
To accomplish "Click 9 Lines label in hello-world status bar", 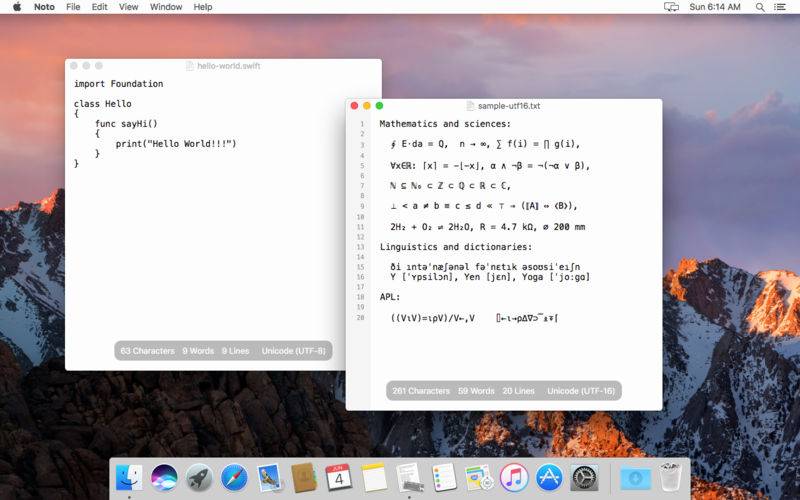I will (x=235, y=351).
